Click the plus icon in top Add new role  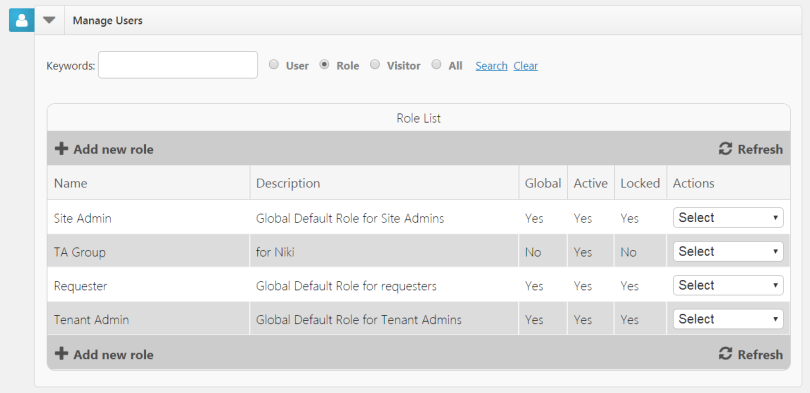(61, 149)
